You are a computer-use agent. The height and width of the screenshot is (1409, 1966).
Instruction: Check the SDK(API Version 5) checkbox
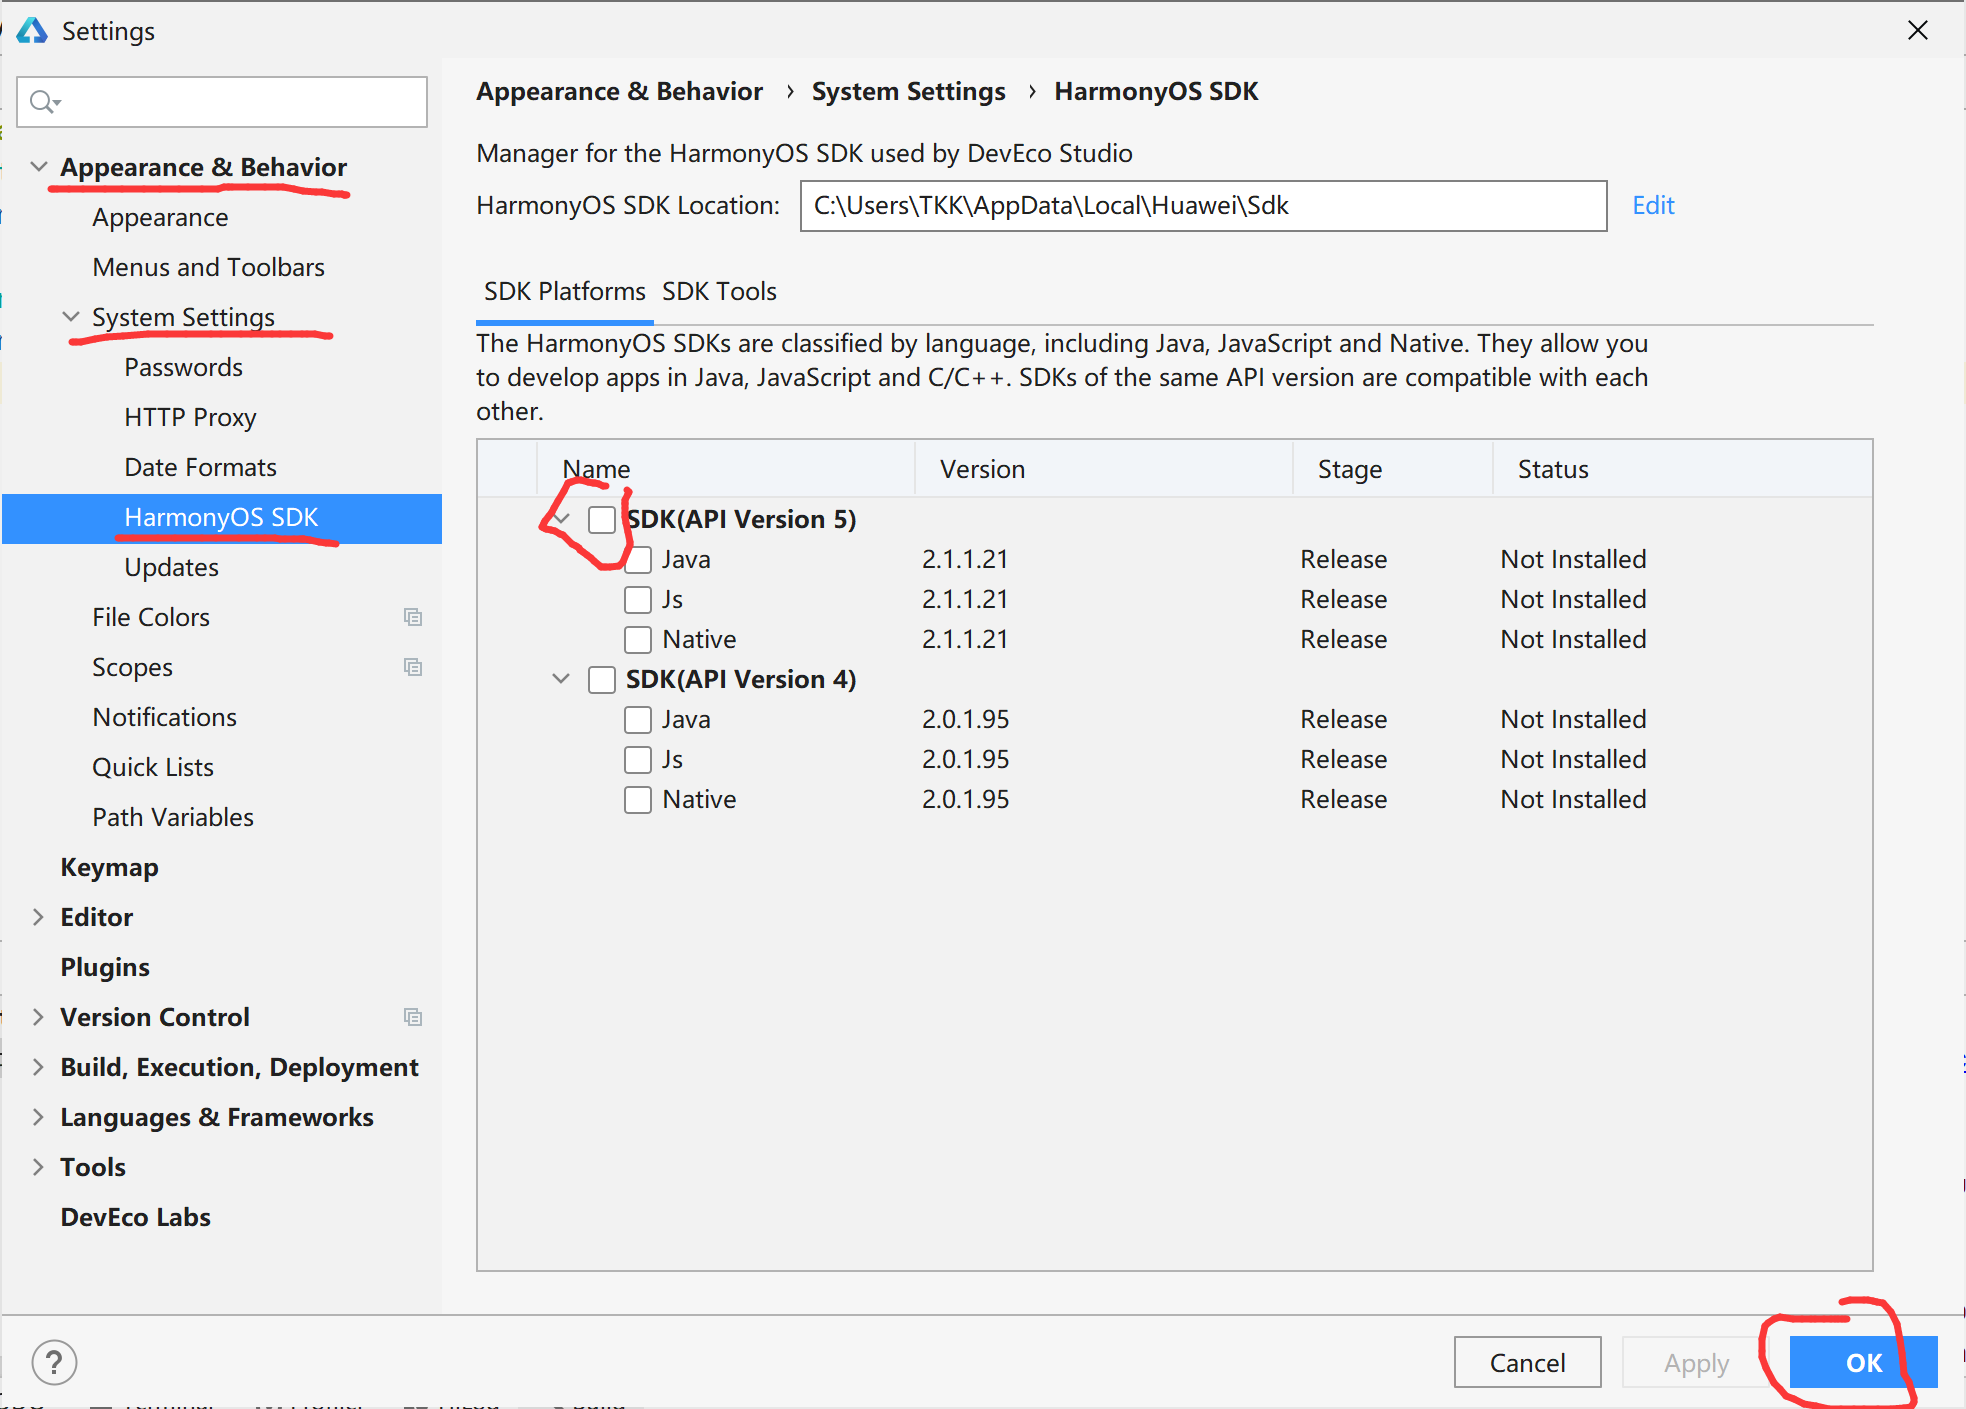click(603, 519)
